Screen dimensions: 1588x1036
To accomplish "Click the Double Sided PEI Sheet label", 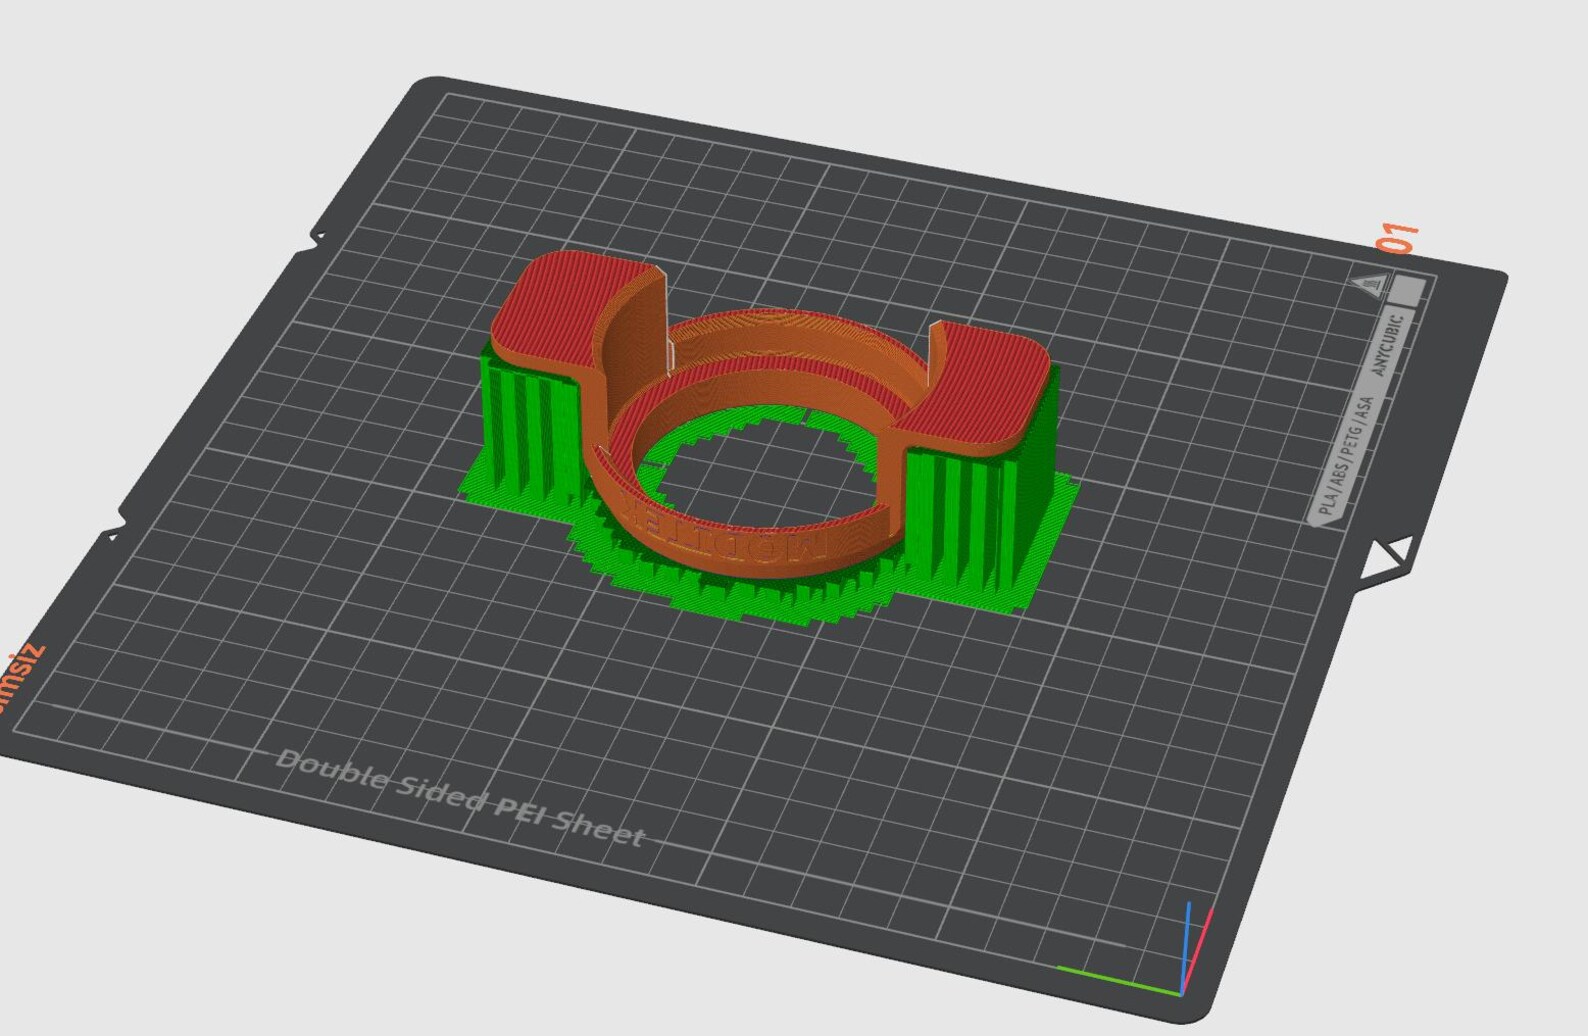I will pyautogui.click(x=461, y=798).
